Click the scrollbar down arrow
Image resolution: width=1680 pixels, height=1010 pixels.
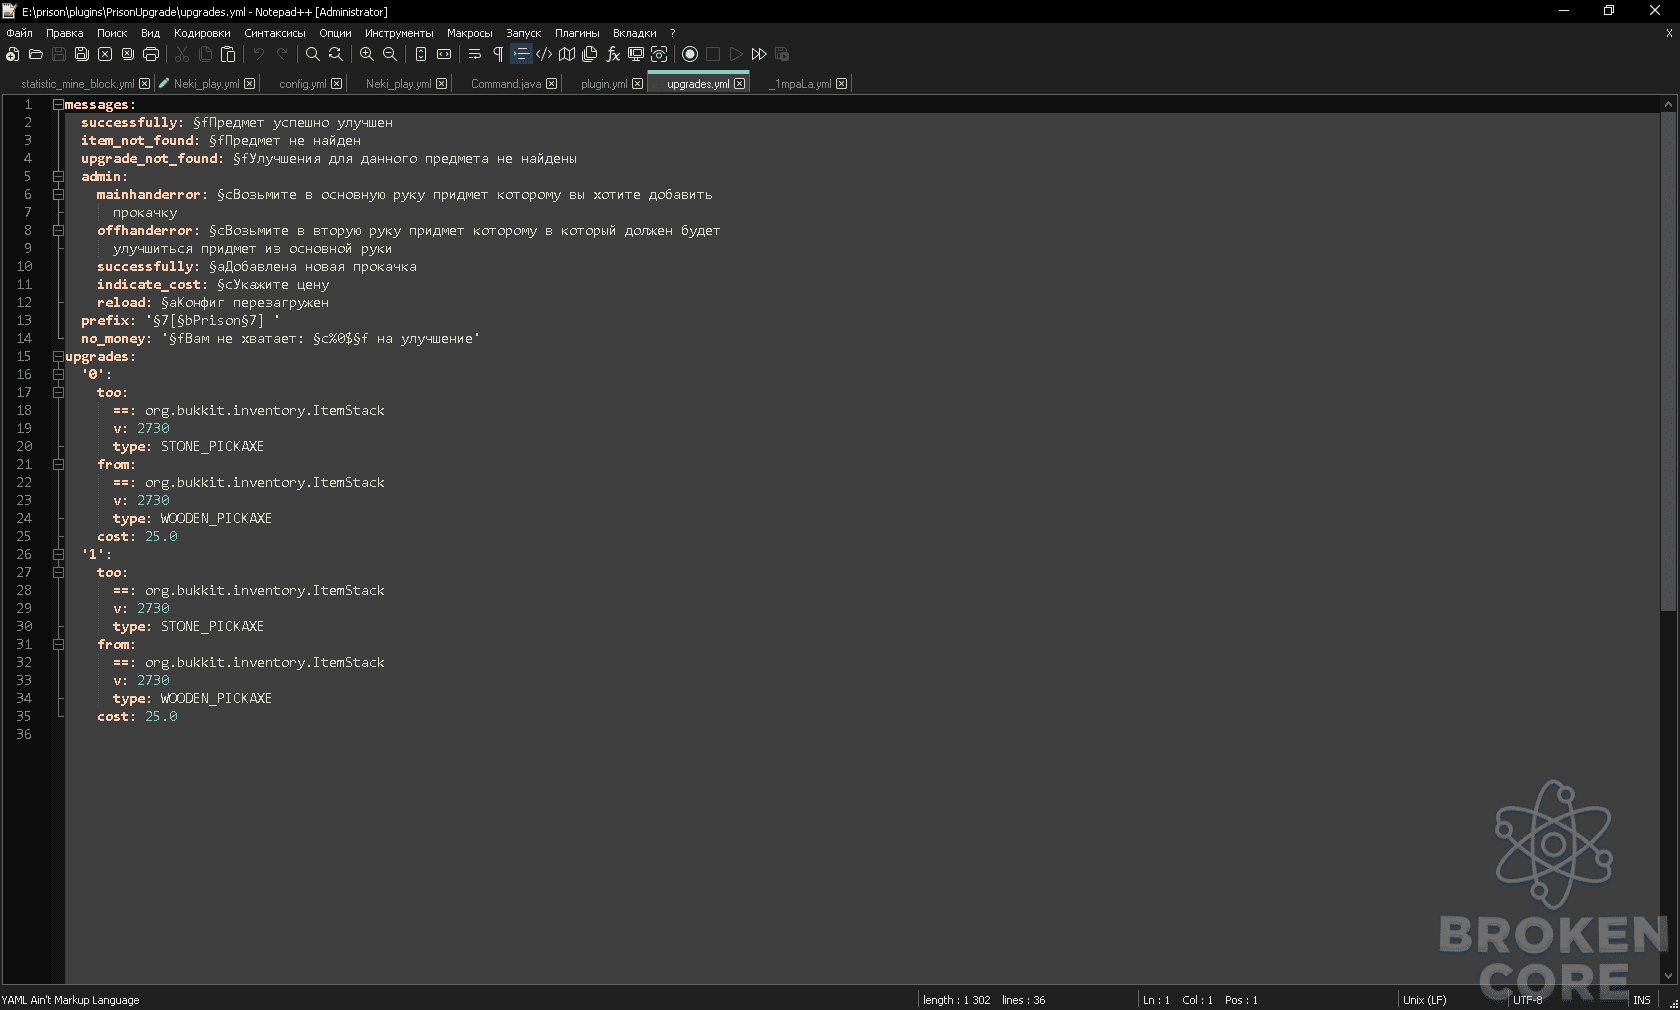(x=1668, y=976)
